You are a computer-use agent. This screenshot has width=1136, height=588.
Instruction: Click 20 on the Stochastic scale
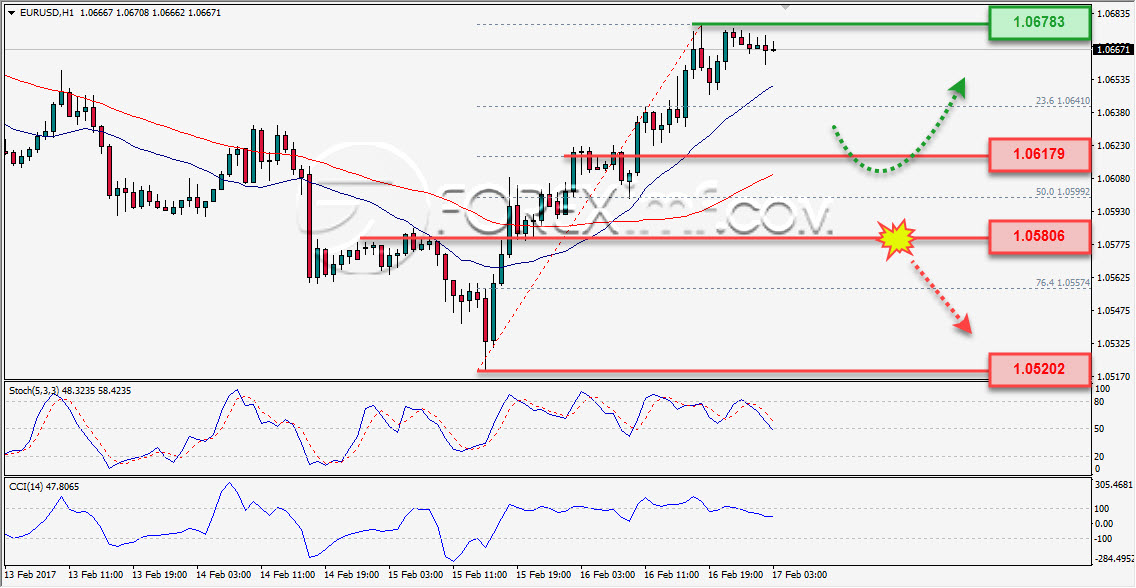[1100, 456]
